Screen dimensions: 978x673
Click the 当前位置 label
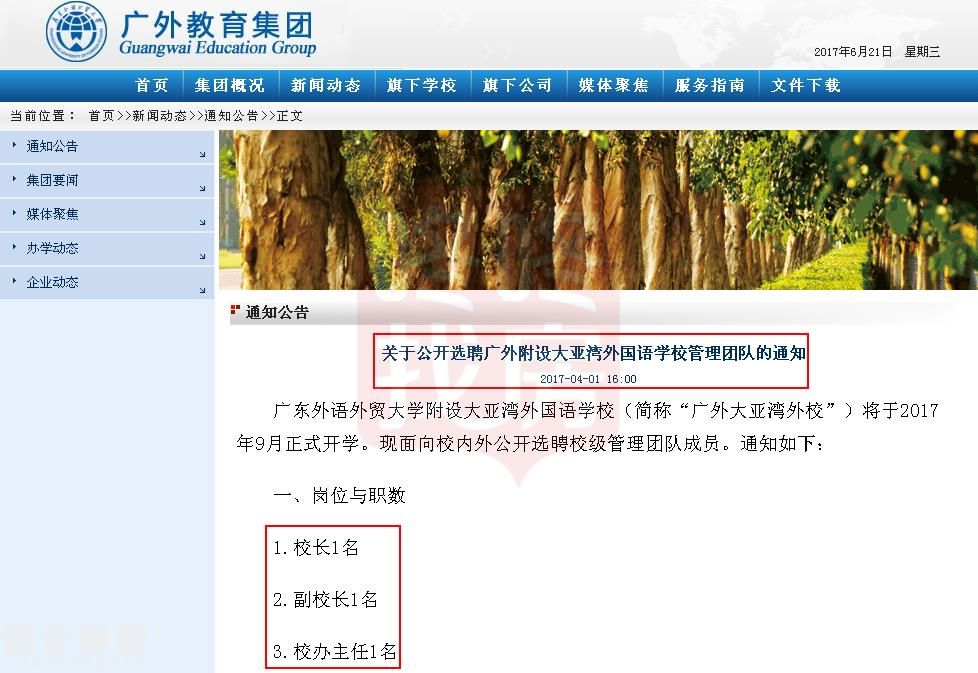41,116
